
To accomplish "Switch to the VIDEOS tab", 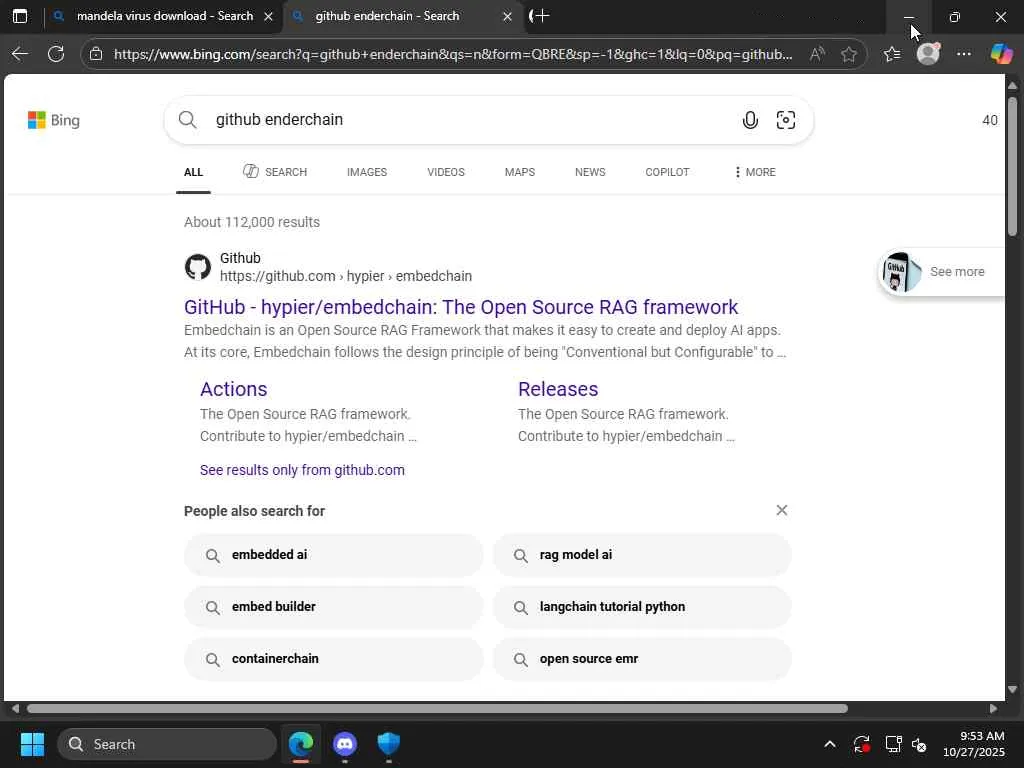I will (x=446, y=172).
